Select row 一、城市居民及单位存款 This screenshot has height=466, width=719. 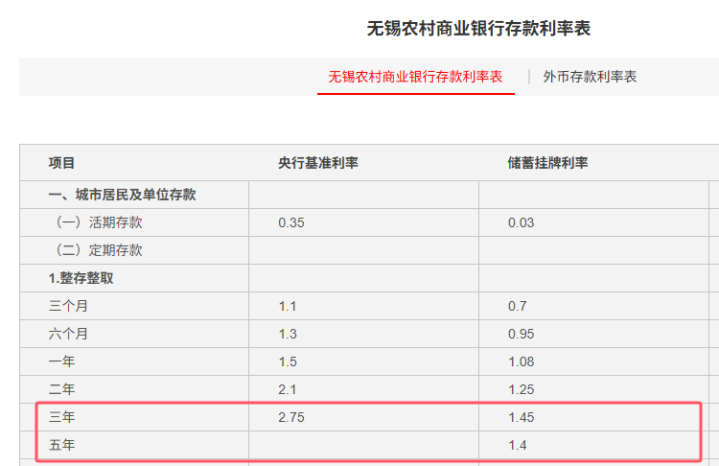pyautogui.click(x=122, y=194)
